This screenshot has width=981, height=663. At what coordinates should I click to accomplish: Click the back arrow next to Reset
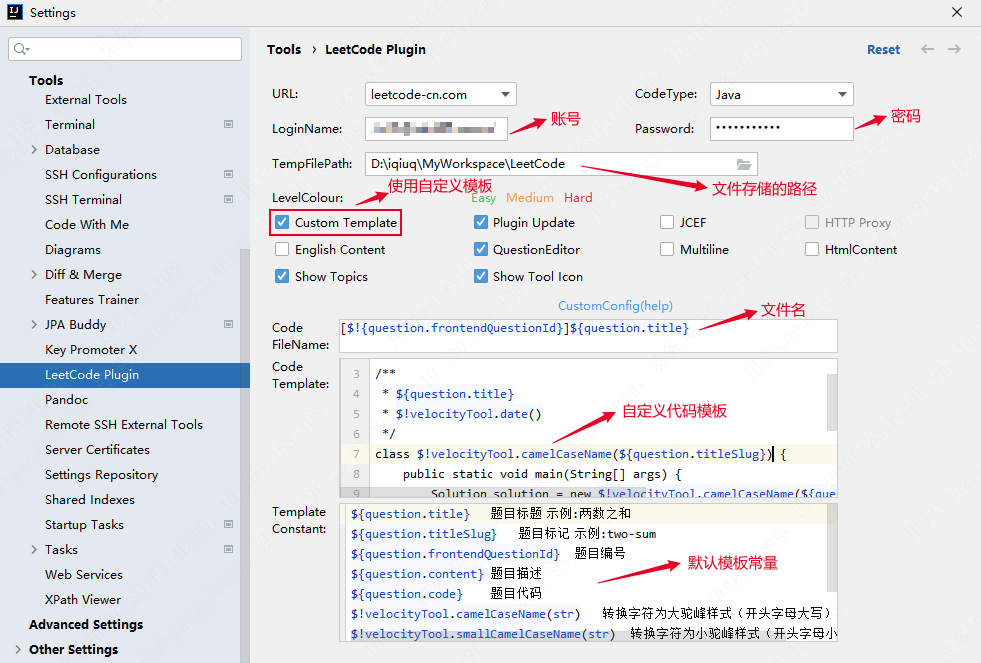[x=927, y=48]
